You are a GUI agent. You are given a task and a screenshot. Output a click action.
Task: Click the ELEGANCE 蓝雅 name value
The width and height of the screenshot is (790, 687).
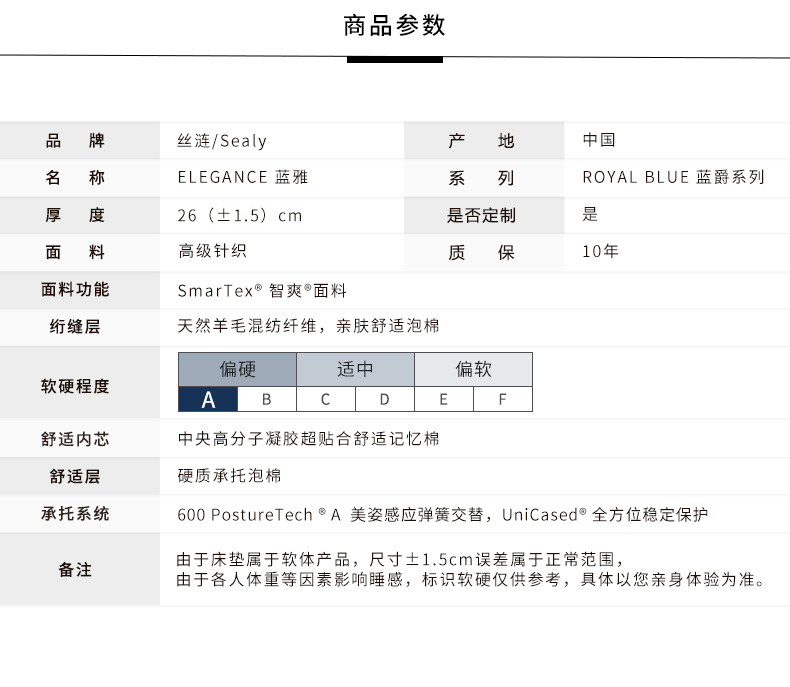pos(242,177)
